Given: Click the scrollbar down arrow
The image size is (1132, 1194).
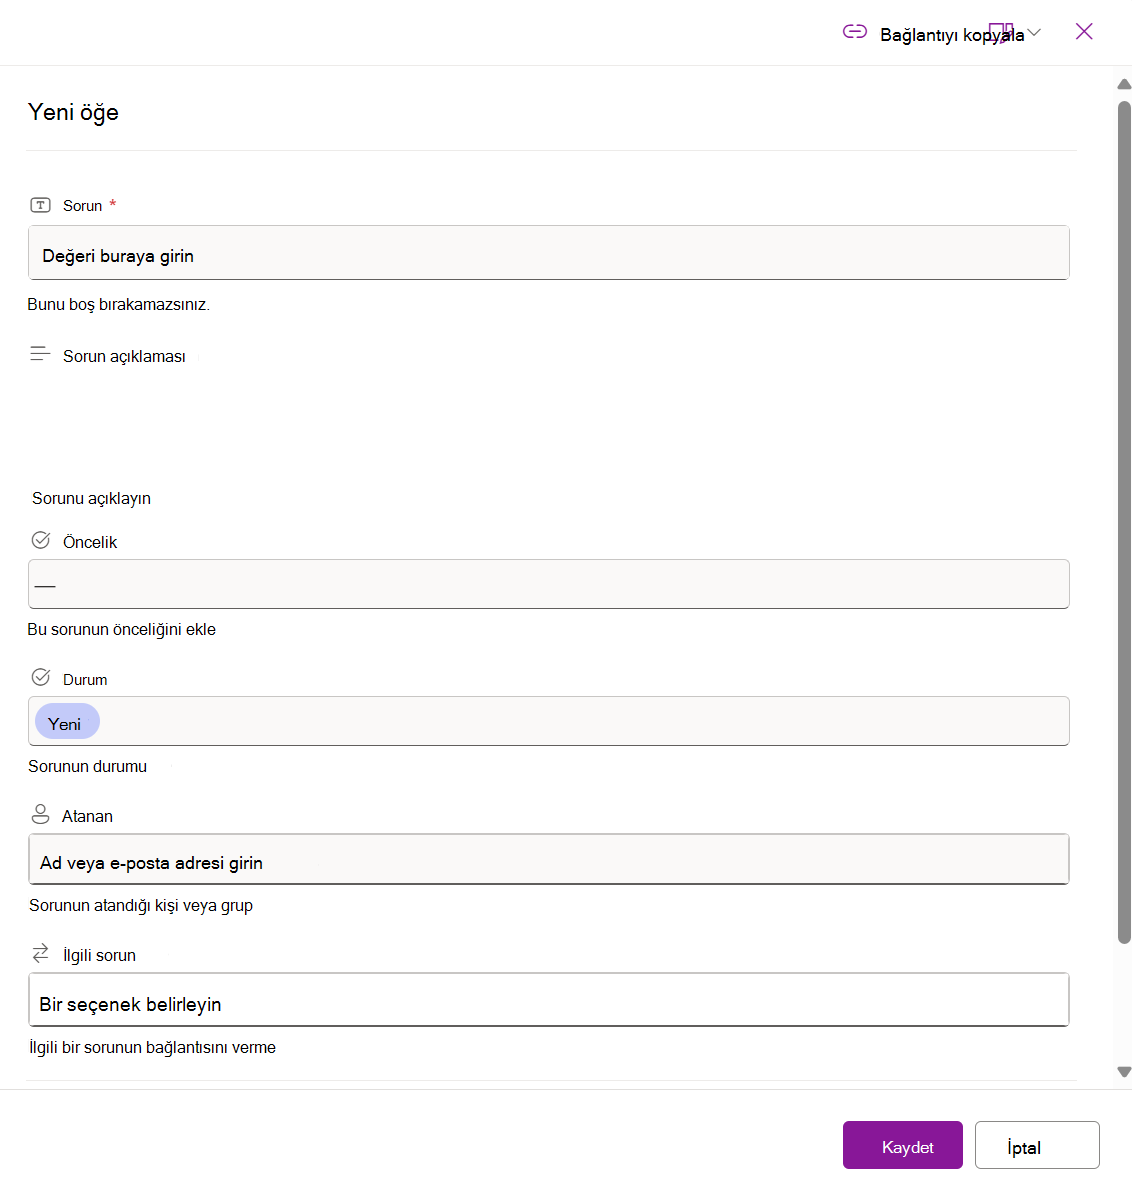Looking at the screenshot, I should (1124, 1071).
